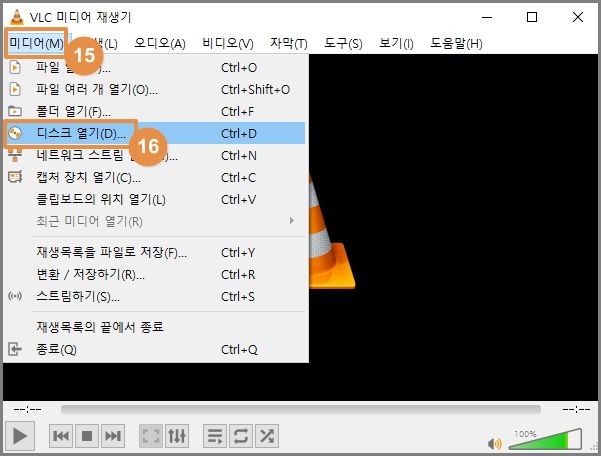Toggle loop mode icon
Image resolution: width=601 pixels, height=456 pixels.
coord(241,436)
